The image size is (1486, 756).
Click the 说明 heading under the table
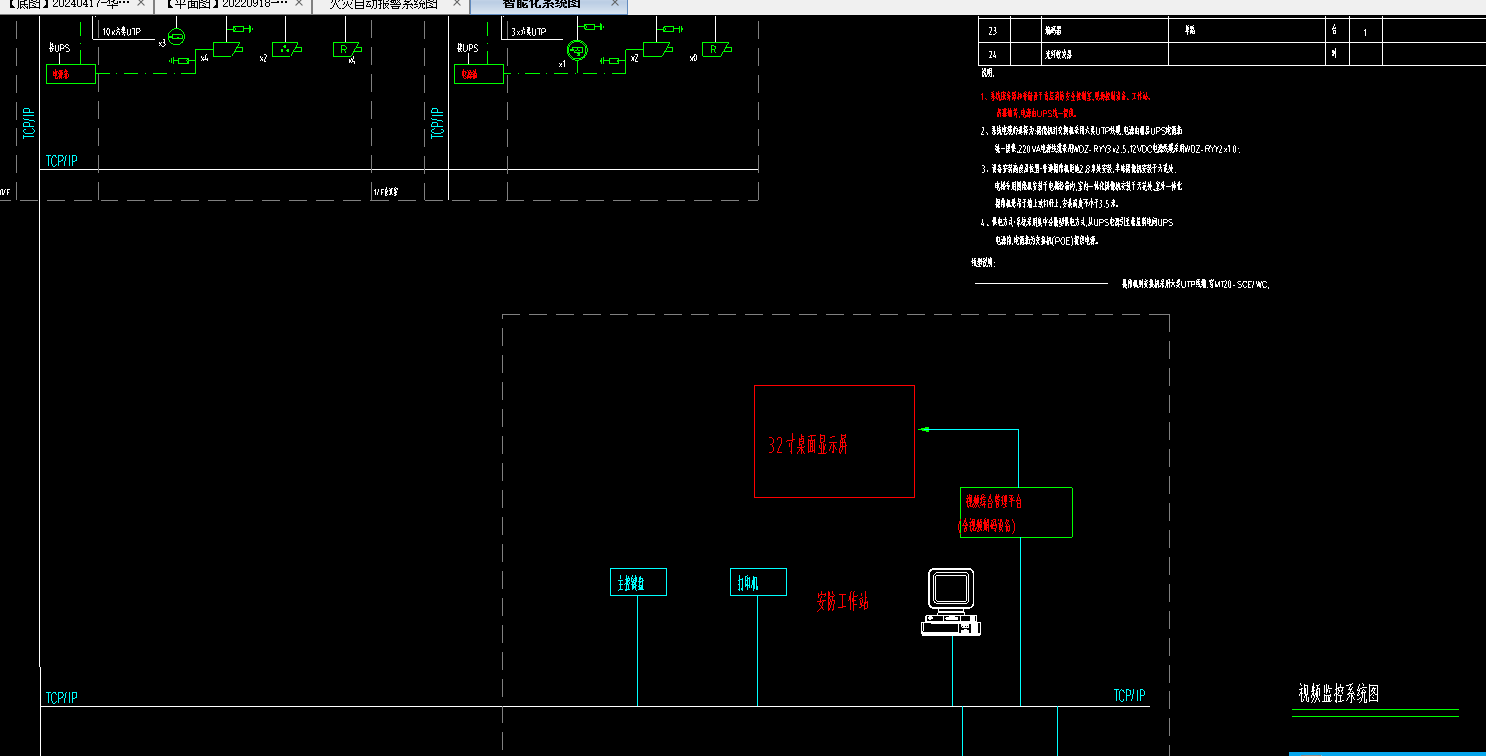pos(987,73)
